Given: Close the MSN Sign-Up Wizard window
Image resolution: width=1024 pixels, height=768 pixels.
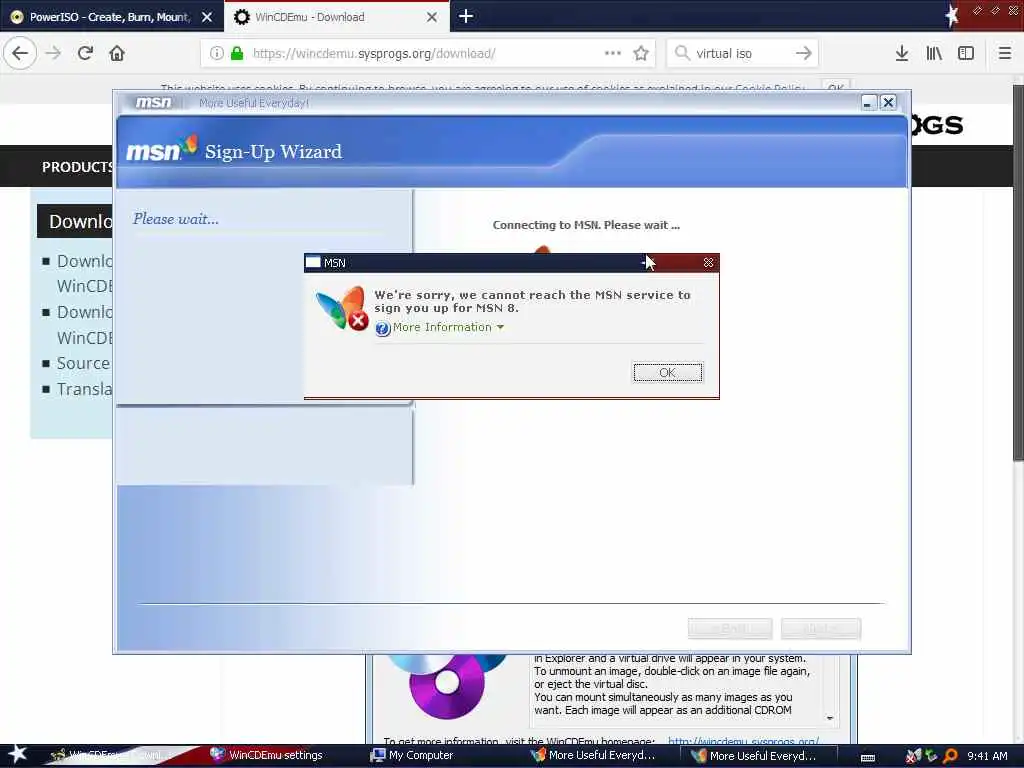Looking at the screenshot, I should pyautogui.click(x=888, y=103).
